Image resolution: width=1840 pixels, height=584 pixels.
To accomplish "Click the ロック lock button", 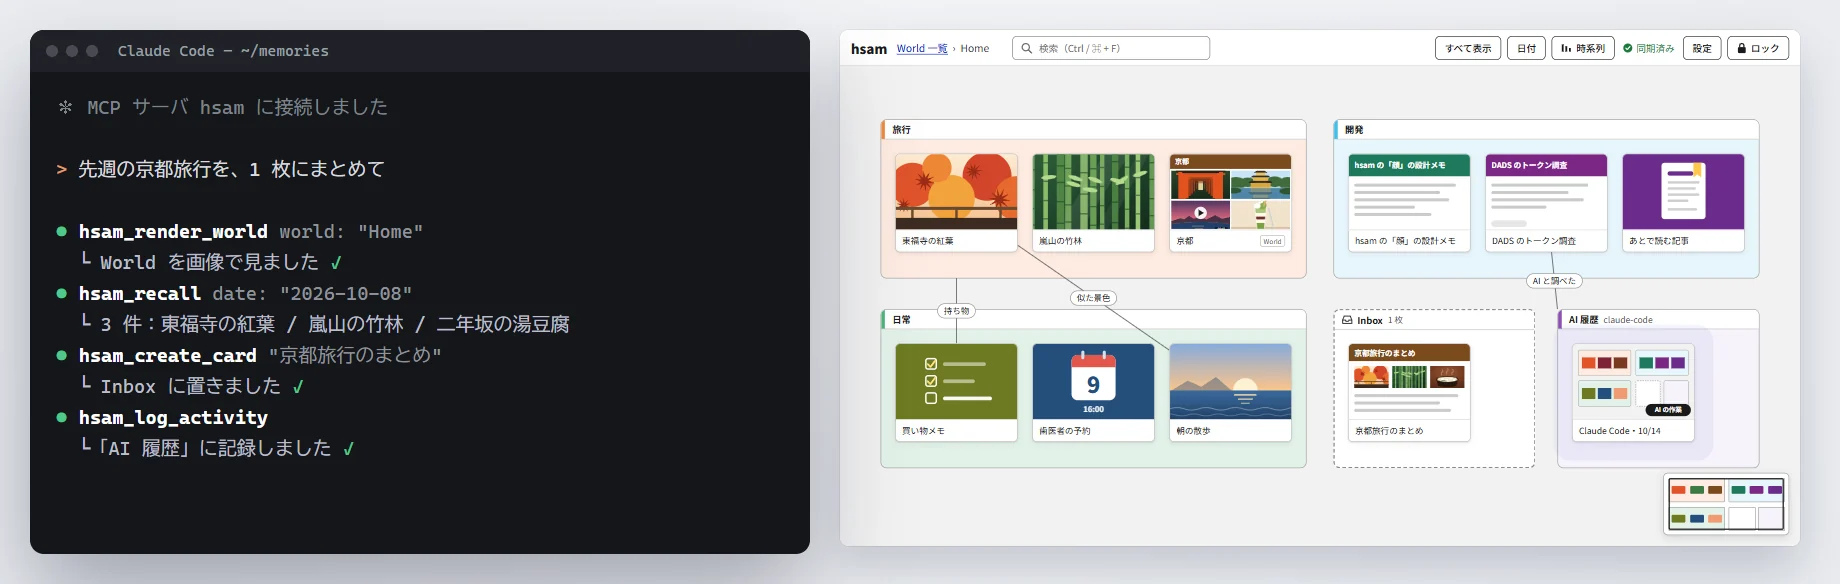I will click(1758, 48).
